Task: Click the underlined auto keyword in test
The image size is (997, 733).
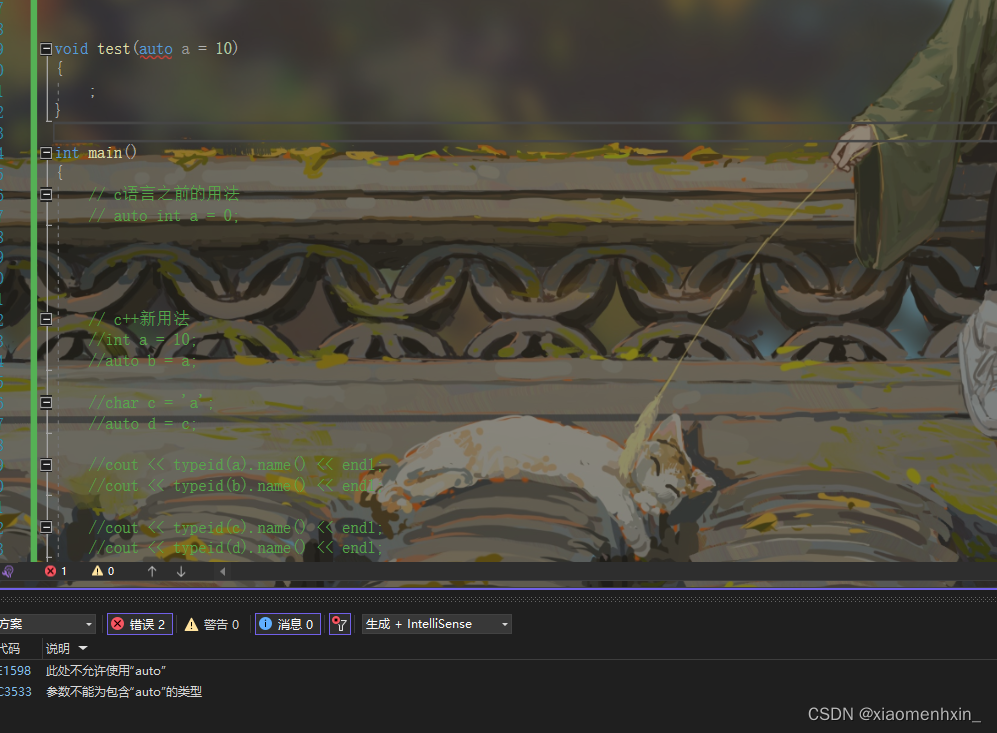Action: click(155, 49)
